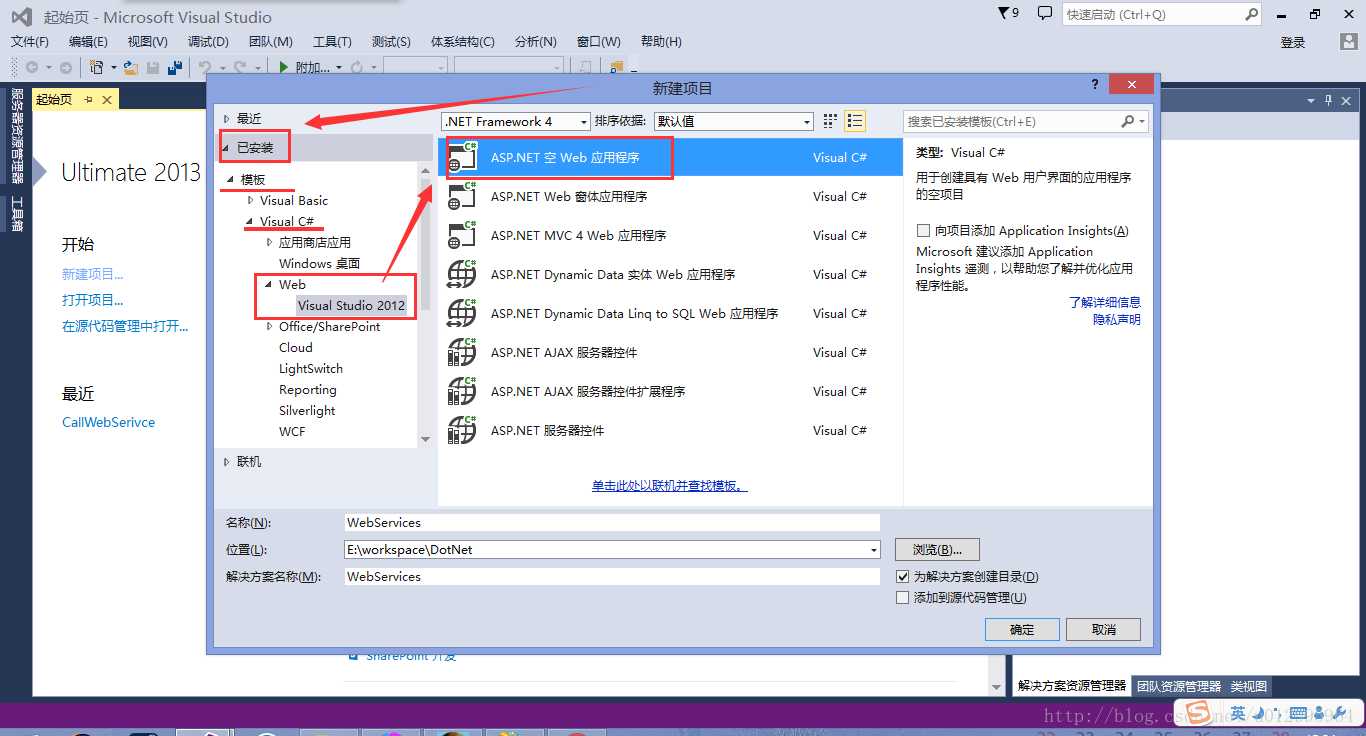Viewport: 1366px width, 736px height.
Task: Expand the 应用商店应用 tree node
Action: click(270, 242)
